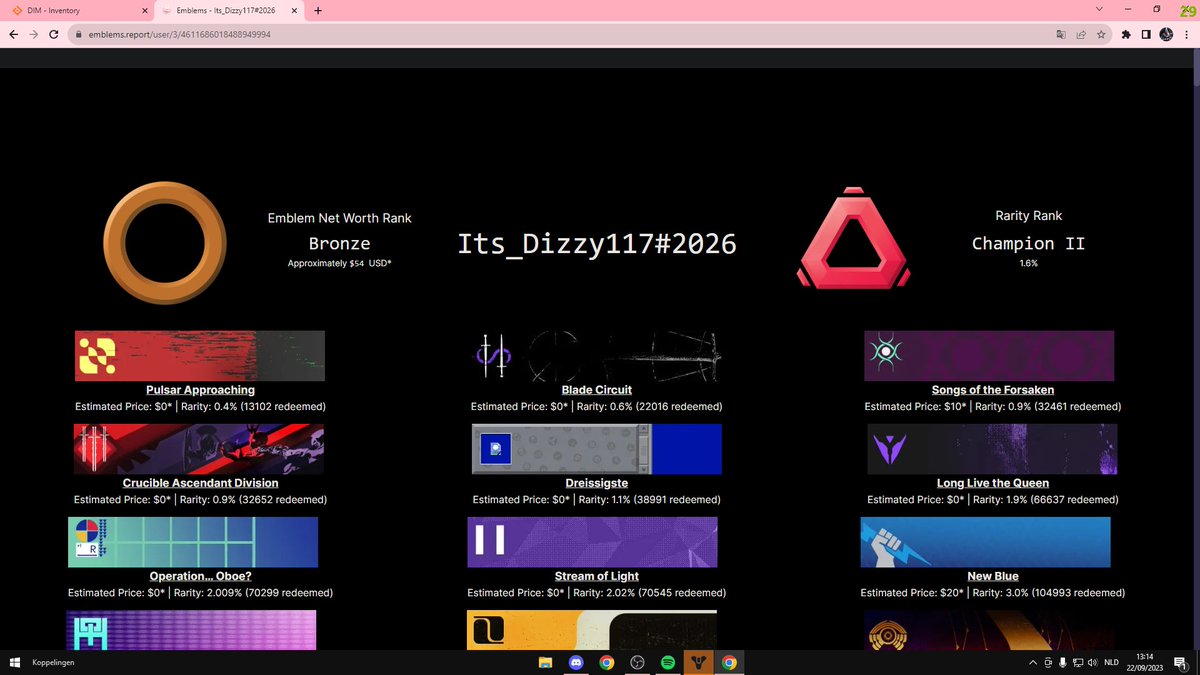The width and height of the screenshot is (1200, 675).
Task: Click the Crucible Ascendant Division banner image
Action: click(x=199, y=449)
